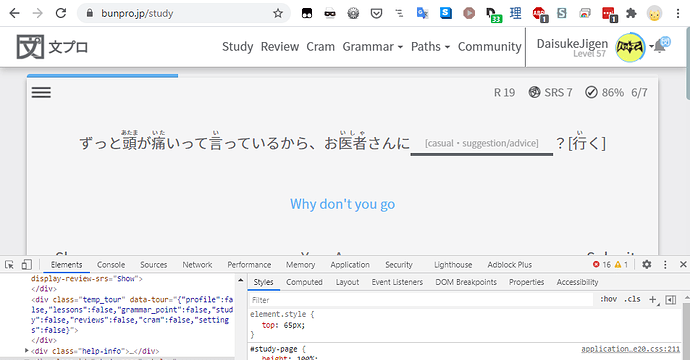Open the Memory tab in DevTools

[301, 264]
